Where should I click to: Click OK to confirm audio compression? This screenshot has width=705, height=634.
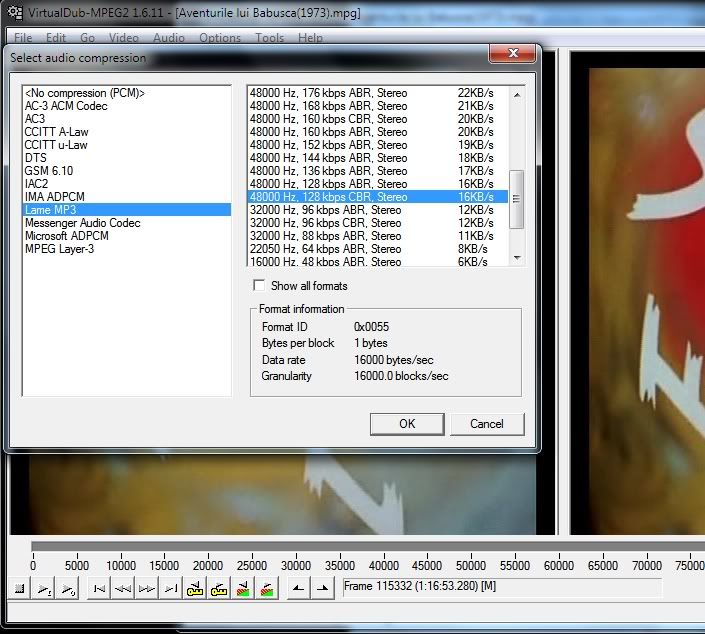pos(407,423)
